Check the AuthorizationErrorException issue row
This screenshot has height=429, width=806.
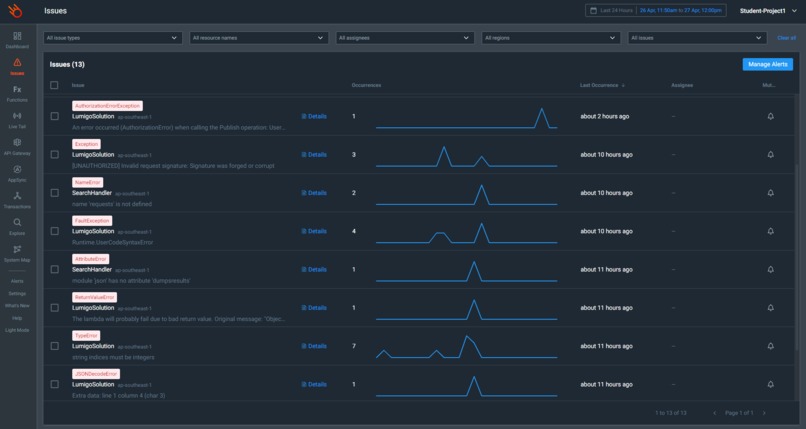(x=54, y=117)
